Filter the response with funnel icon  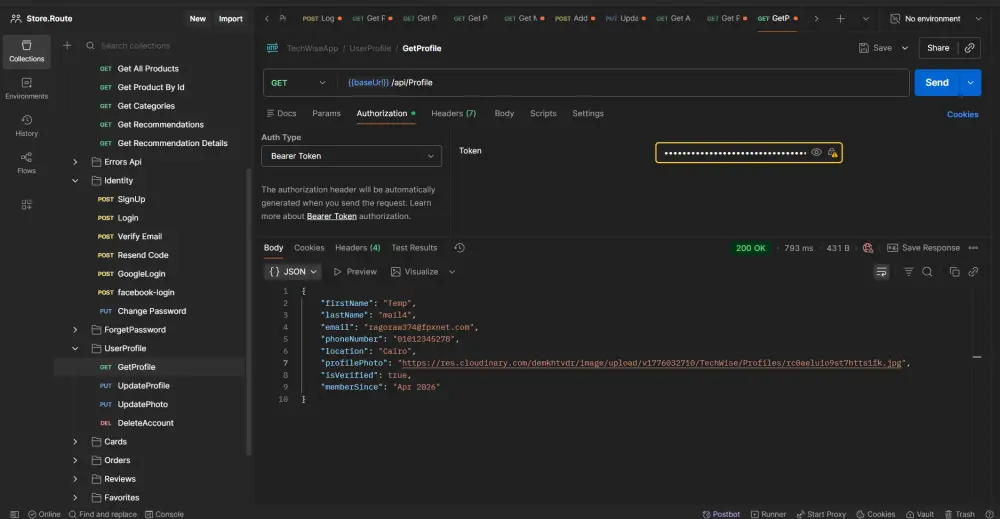point(908,272)
